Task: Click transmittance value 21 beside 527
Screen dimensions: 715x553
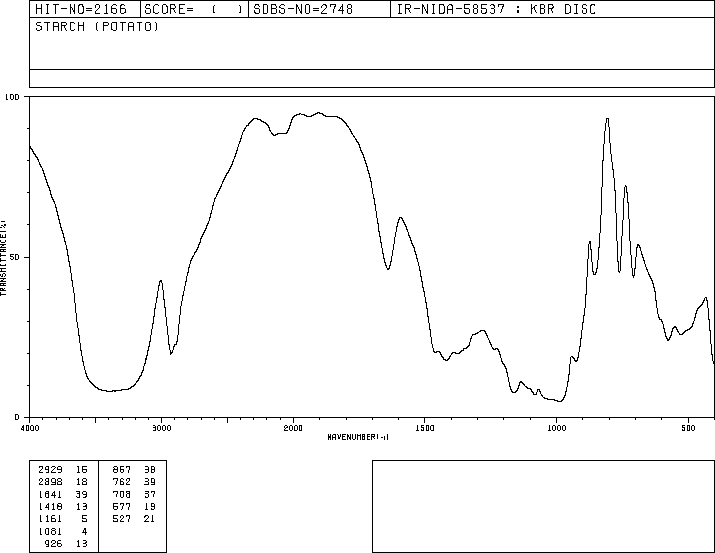Action: point(150,519)
